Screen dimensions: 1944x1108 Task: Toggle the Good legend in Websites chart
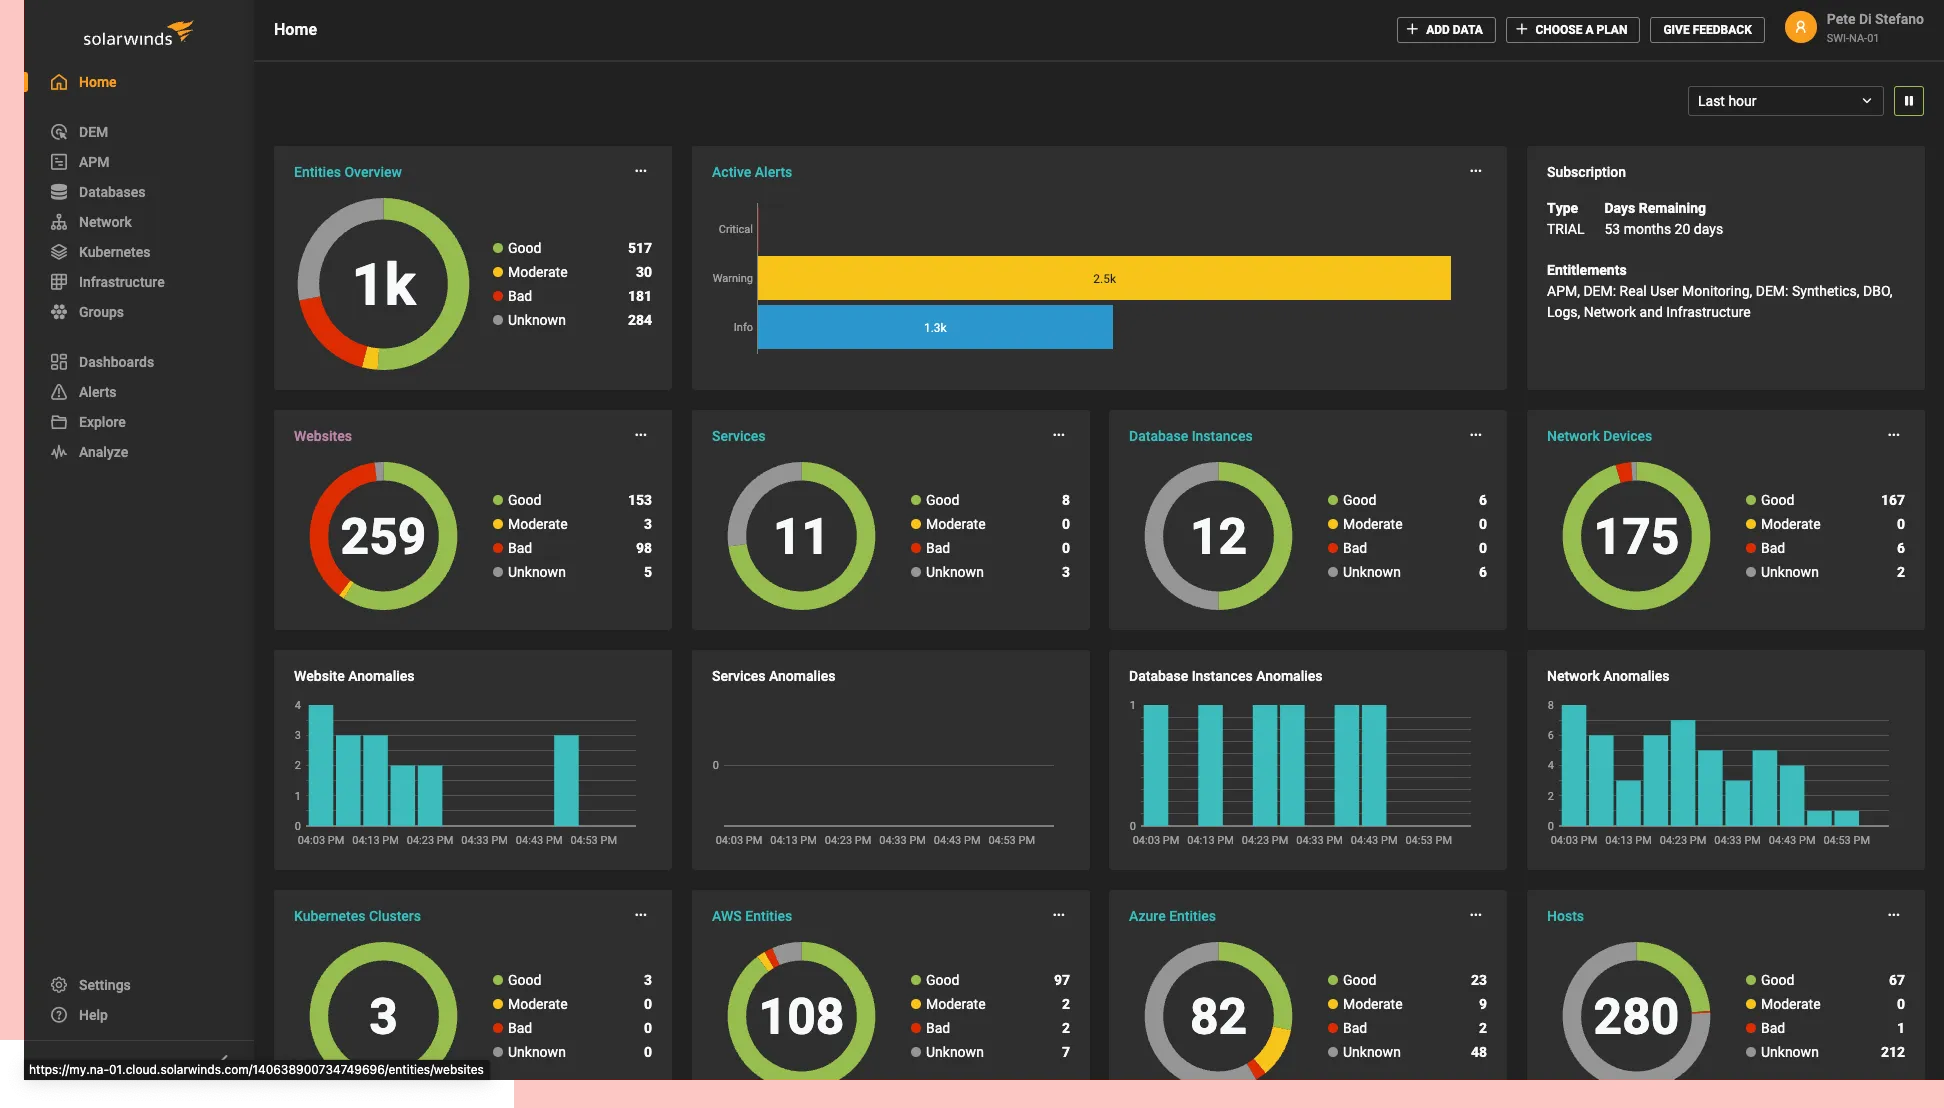coord(522,499)
